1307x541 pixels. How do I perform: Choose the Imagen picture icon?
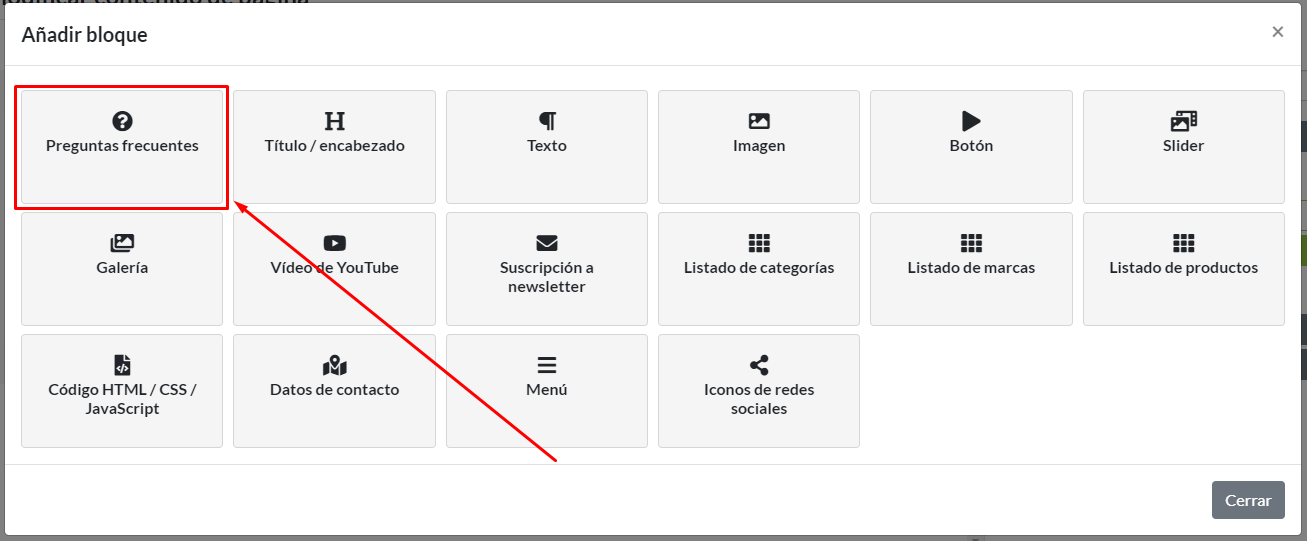pyautogui.click(x=759, y=121)
